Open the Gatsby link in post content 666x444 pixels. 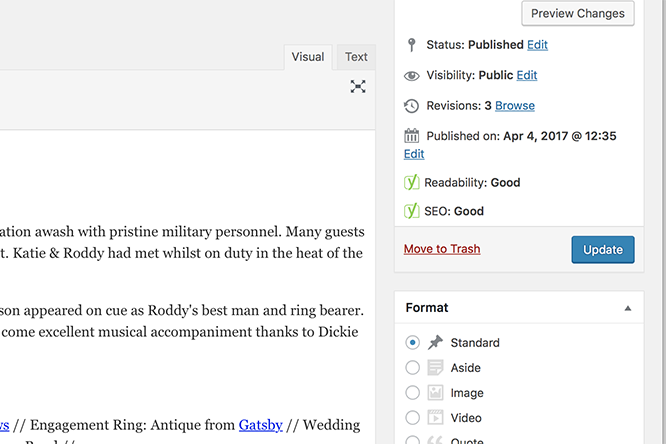260,425
